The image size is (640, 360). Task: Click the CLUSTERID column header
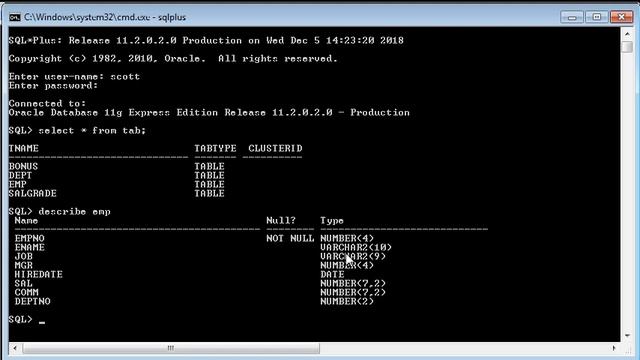(x=275, y=149)
